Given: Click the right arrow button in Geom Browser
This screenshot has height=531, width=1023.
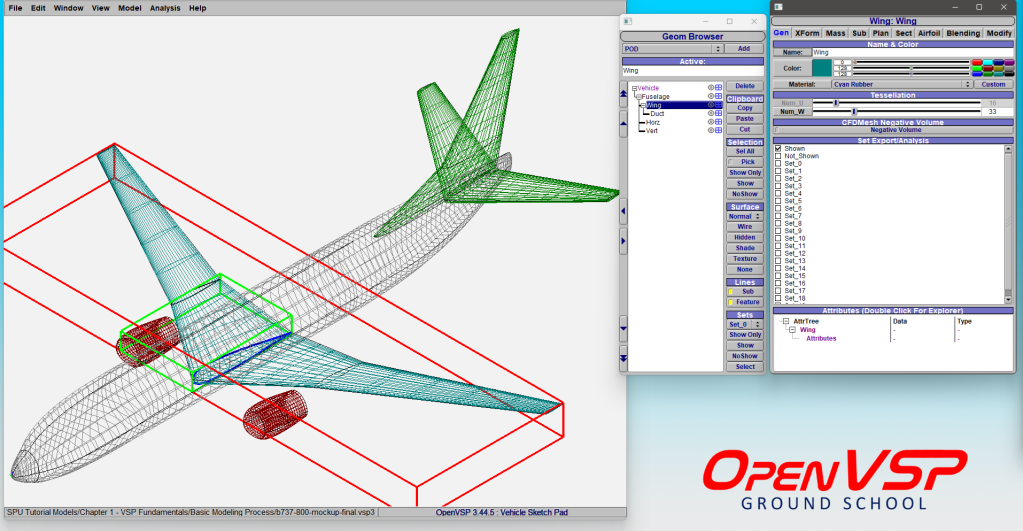Looking at the screenshot, I should tap(624, 241).
